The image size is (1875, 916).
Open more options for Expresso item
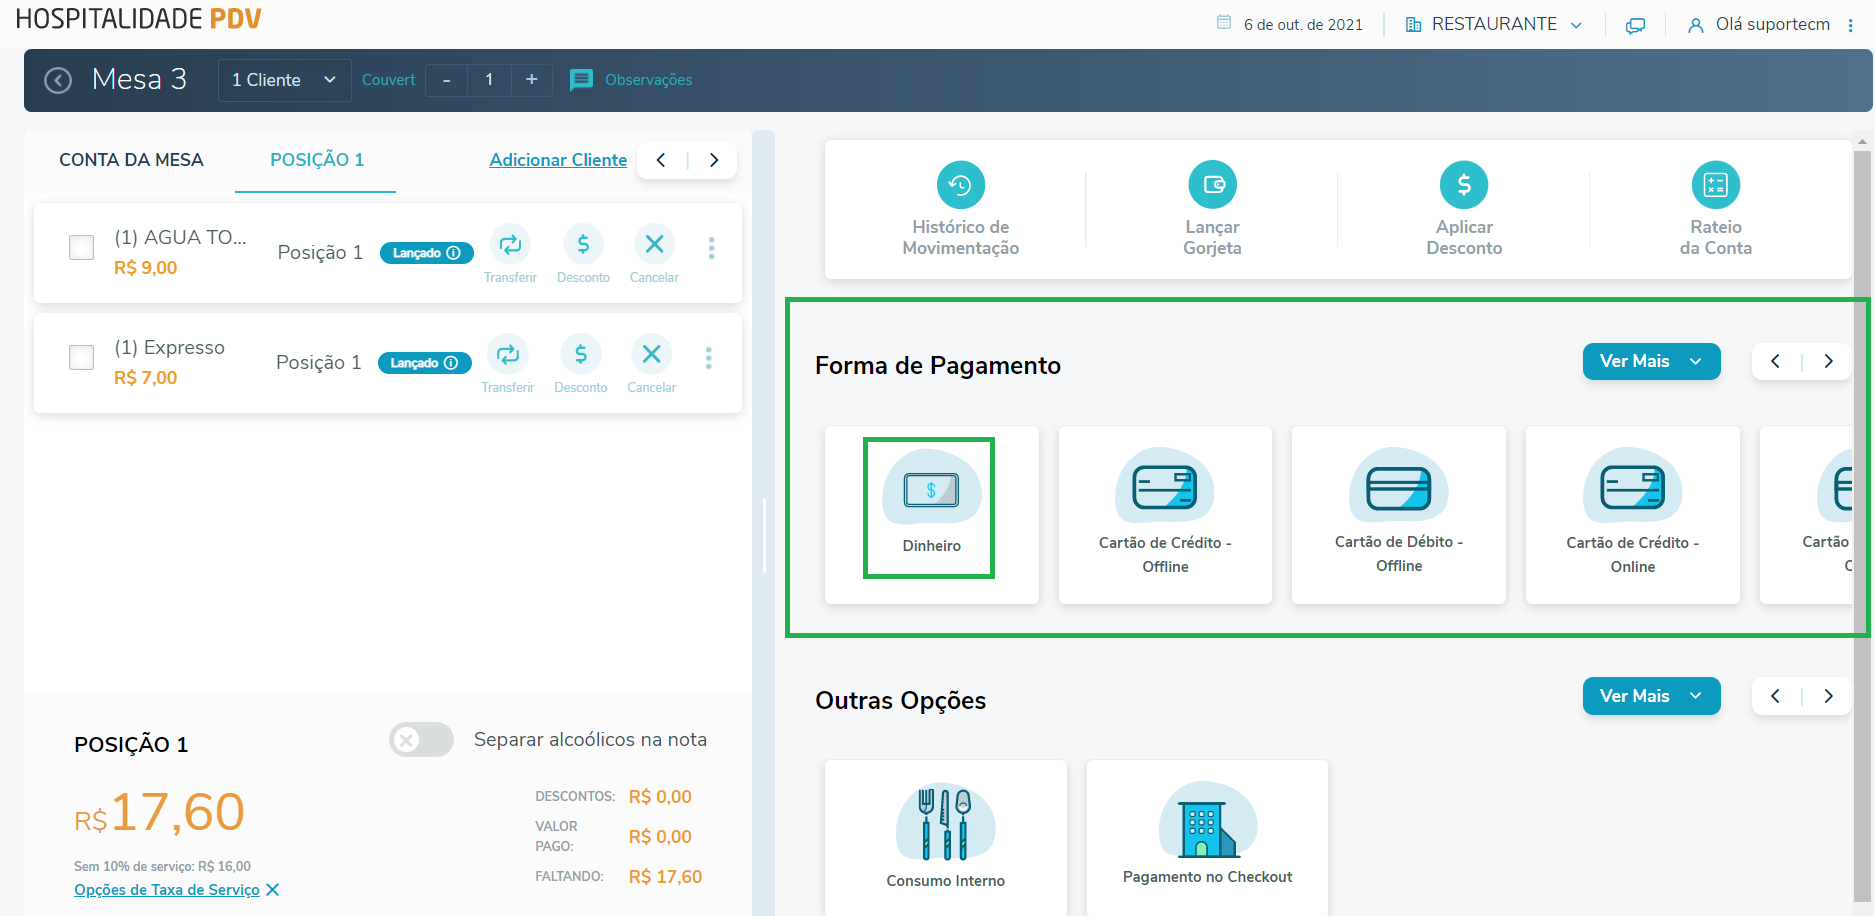pyautogui.click(x=708, y=358)
